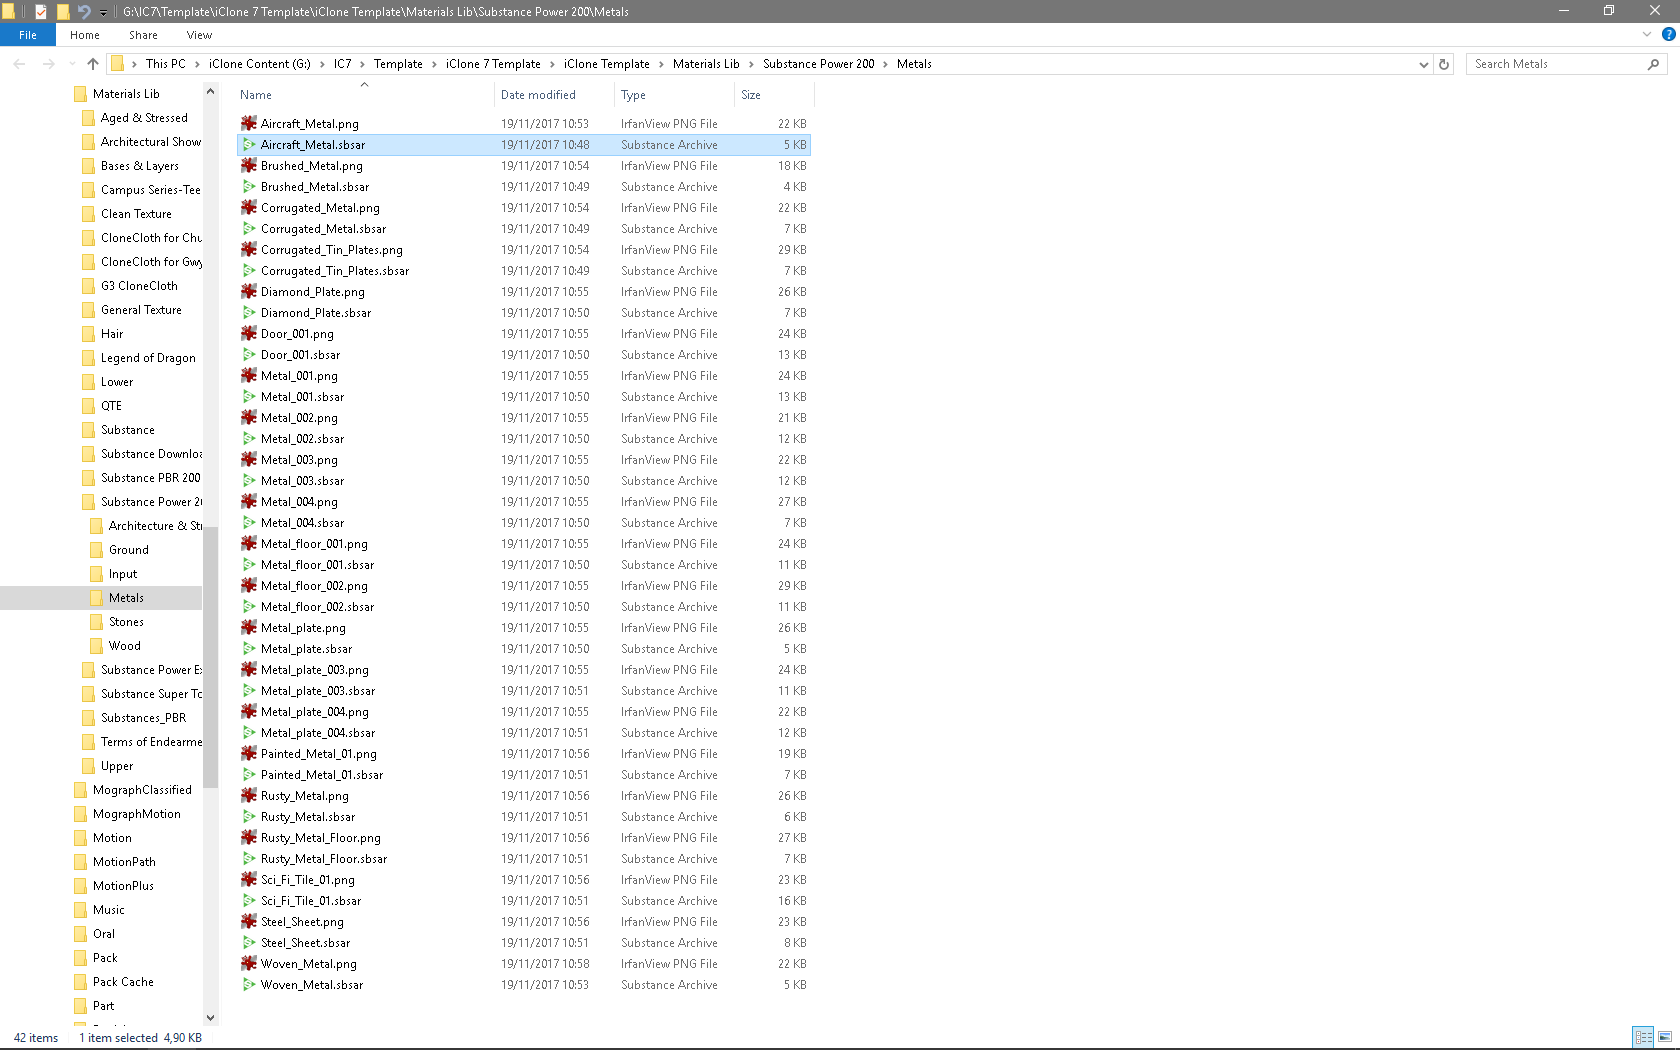Click the Undo icon in quick access toolbar

[84, 12]
